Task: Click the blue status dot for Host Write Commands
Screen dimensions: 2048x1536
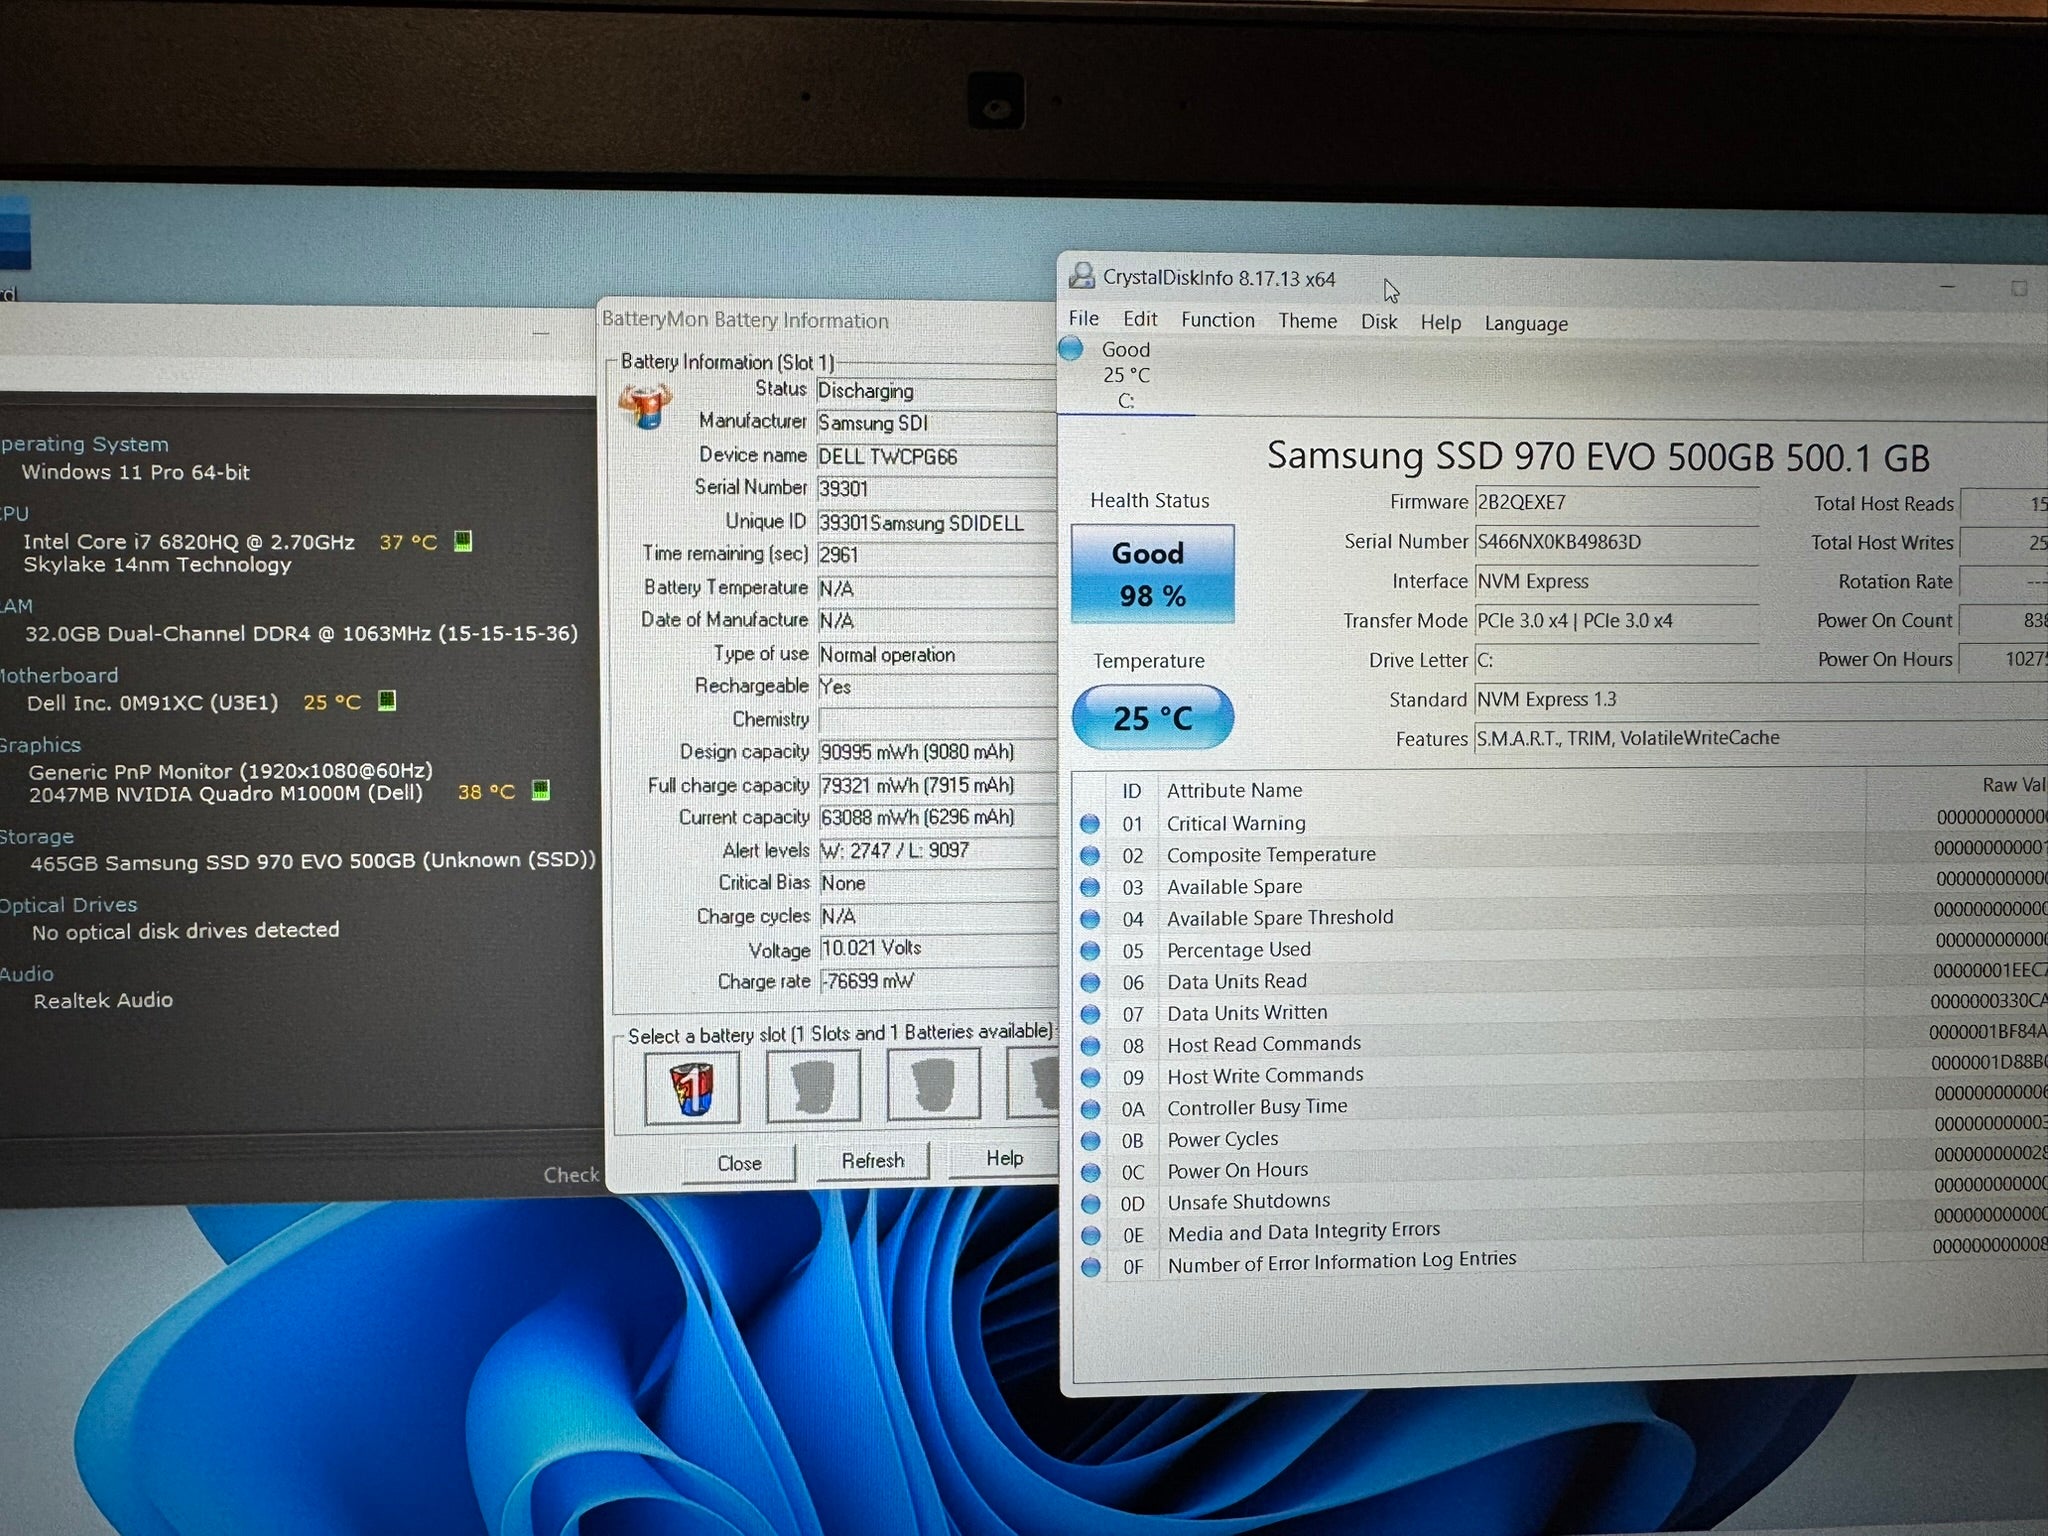Action: click(1090, 1078)
